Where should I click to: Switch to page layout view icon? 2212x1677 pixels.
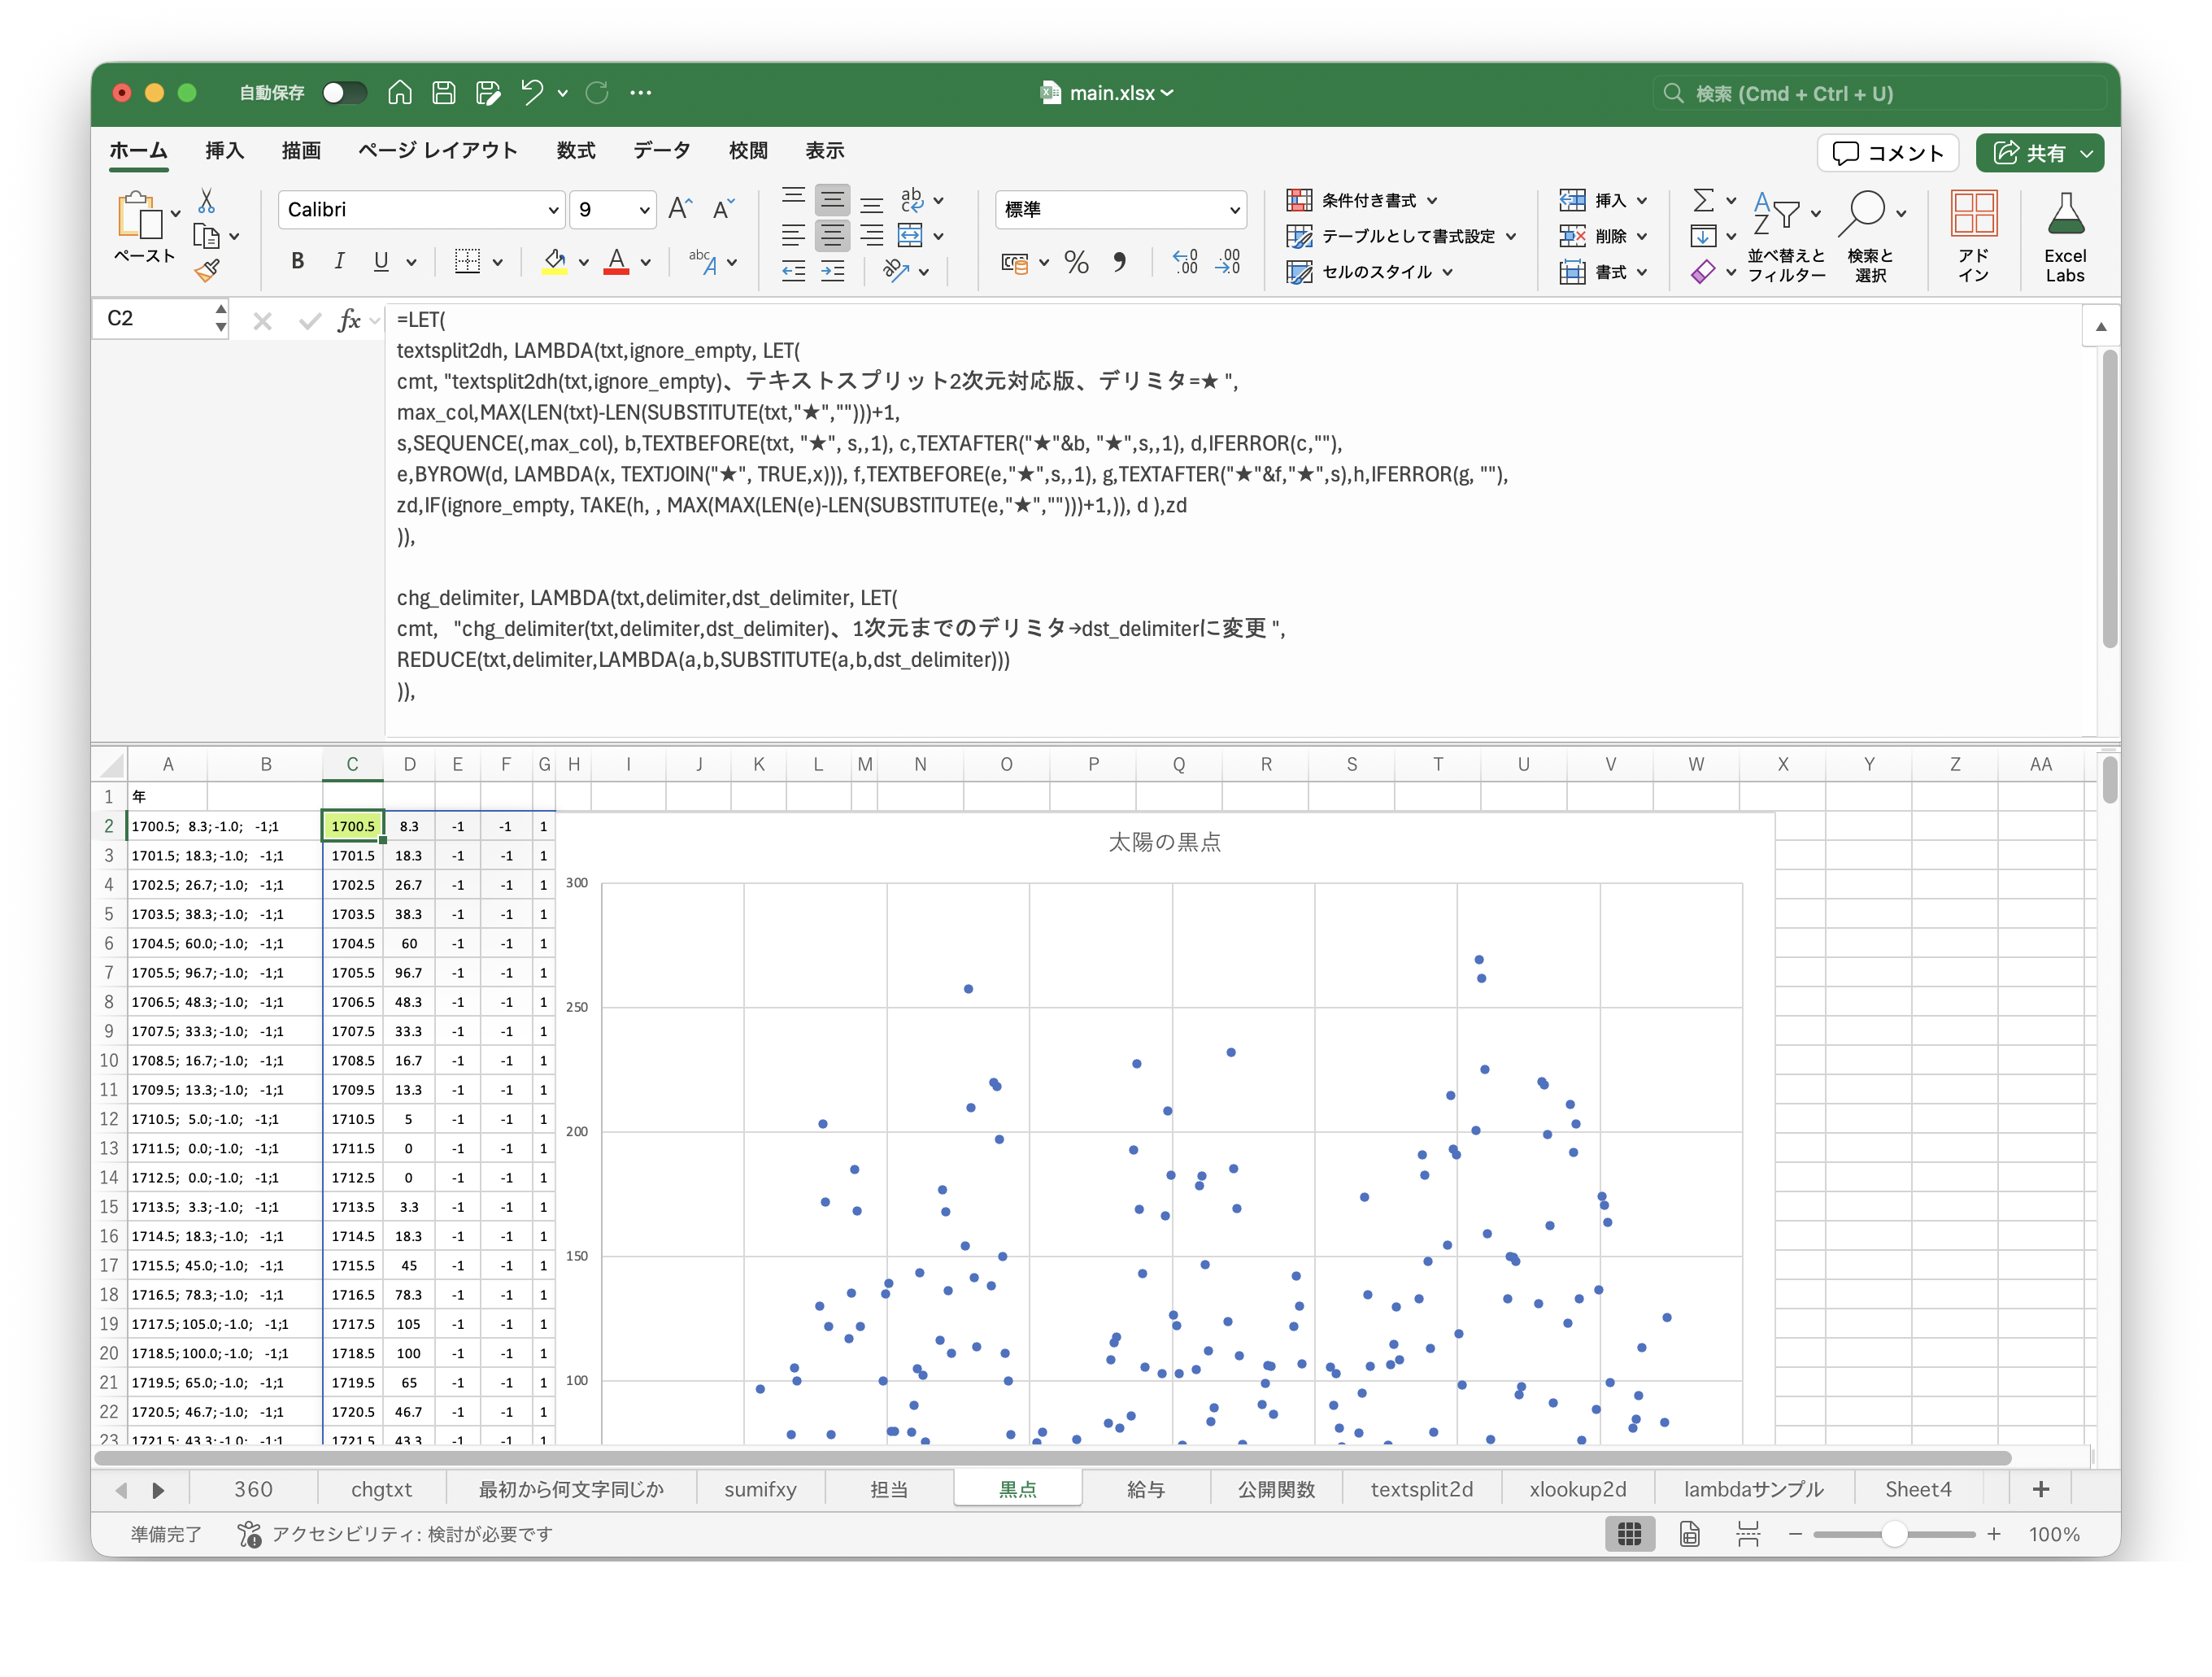(x=1689, y=1533)
